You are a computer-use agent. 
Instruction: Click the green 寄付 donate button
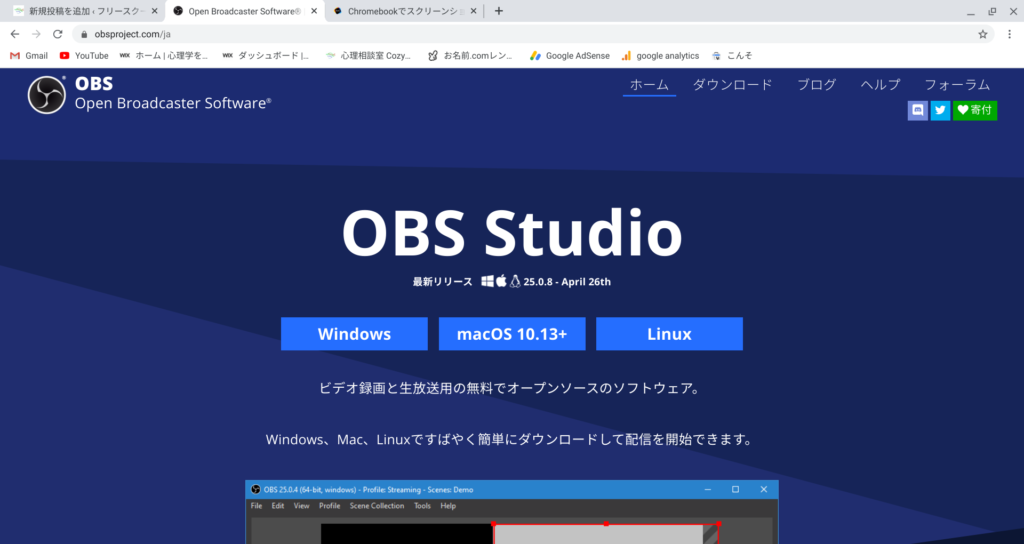click(975, 110)
